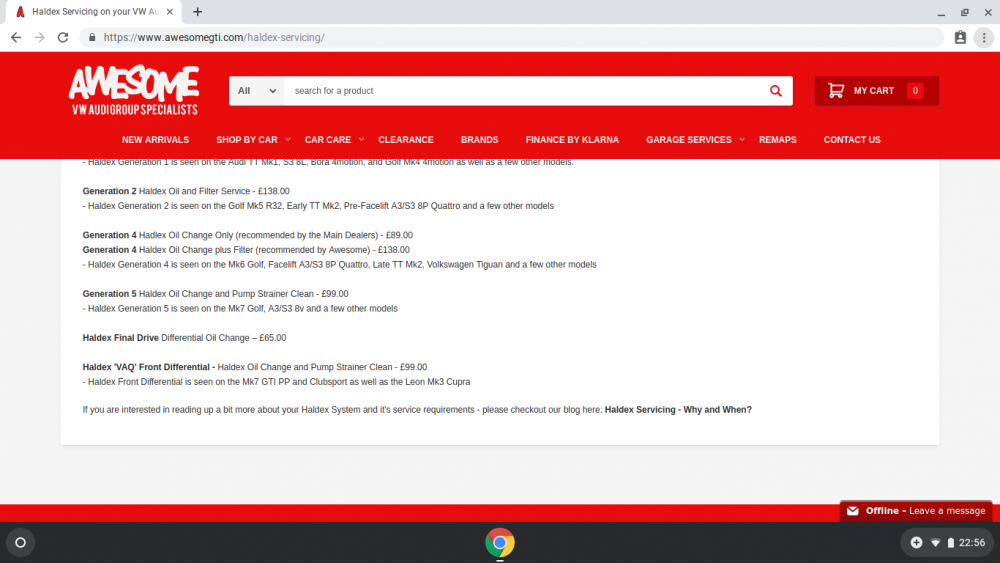Image resolution: width=1000 pixels, height=563 pixels.
Task: Click Generation 2 bold heading
Action: [x=109, y=191]
